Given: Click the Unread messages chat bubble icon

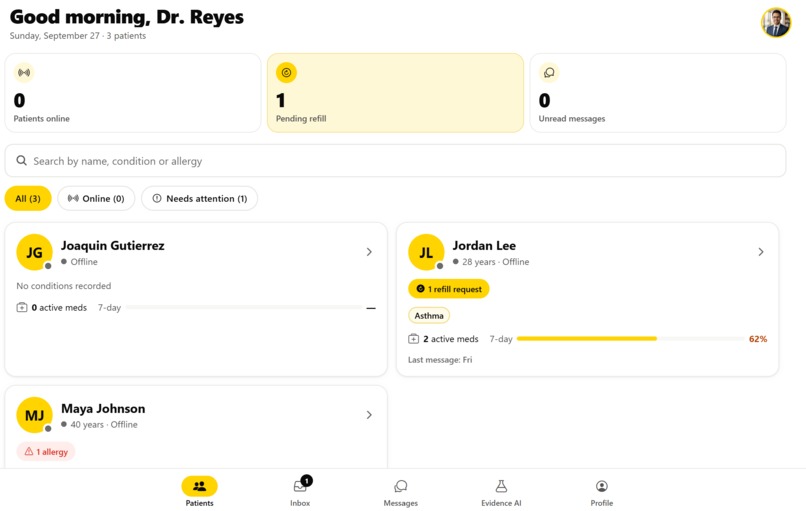Looking at the screenshot, I should pyautogui.click(x=549, y=72).
